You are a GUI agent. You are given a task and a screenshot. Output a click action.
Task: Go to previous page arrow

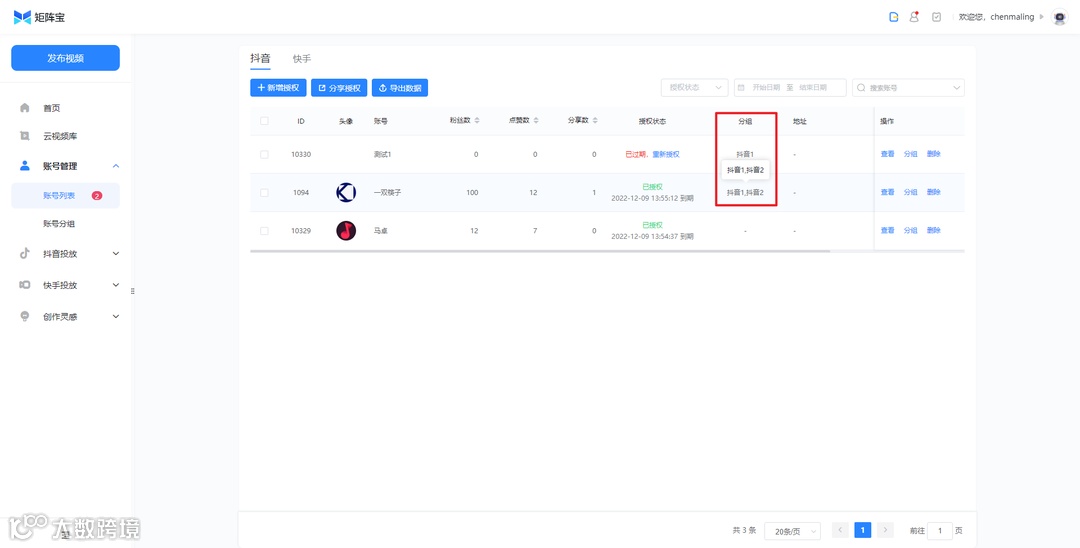[840, 530]
